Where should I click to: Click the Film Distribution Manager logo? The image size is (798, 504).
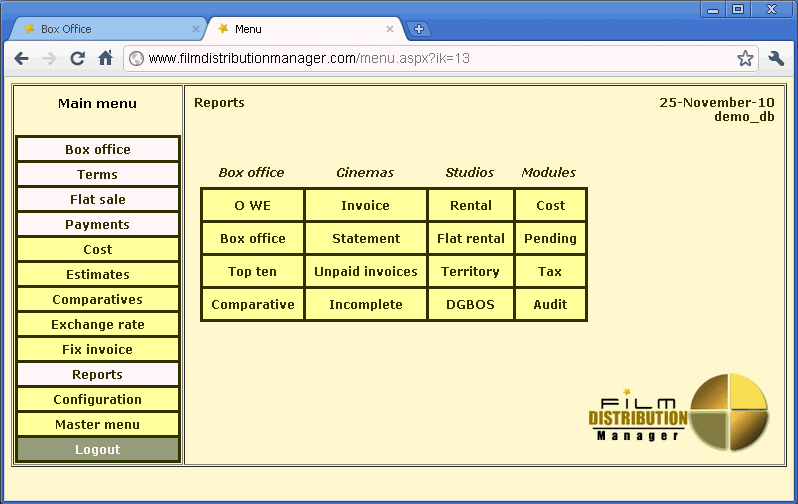tap(679, 410)
